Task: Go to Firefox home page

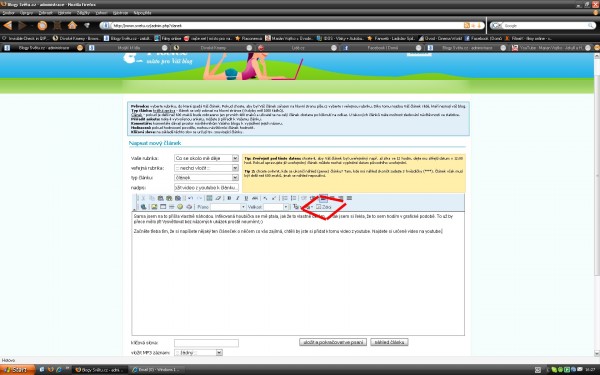Action: (x=72, y=25)
